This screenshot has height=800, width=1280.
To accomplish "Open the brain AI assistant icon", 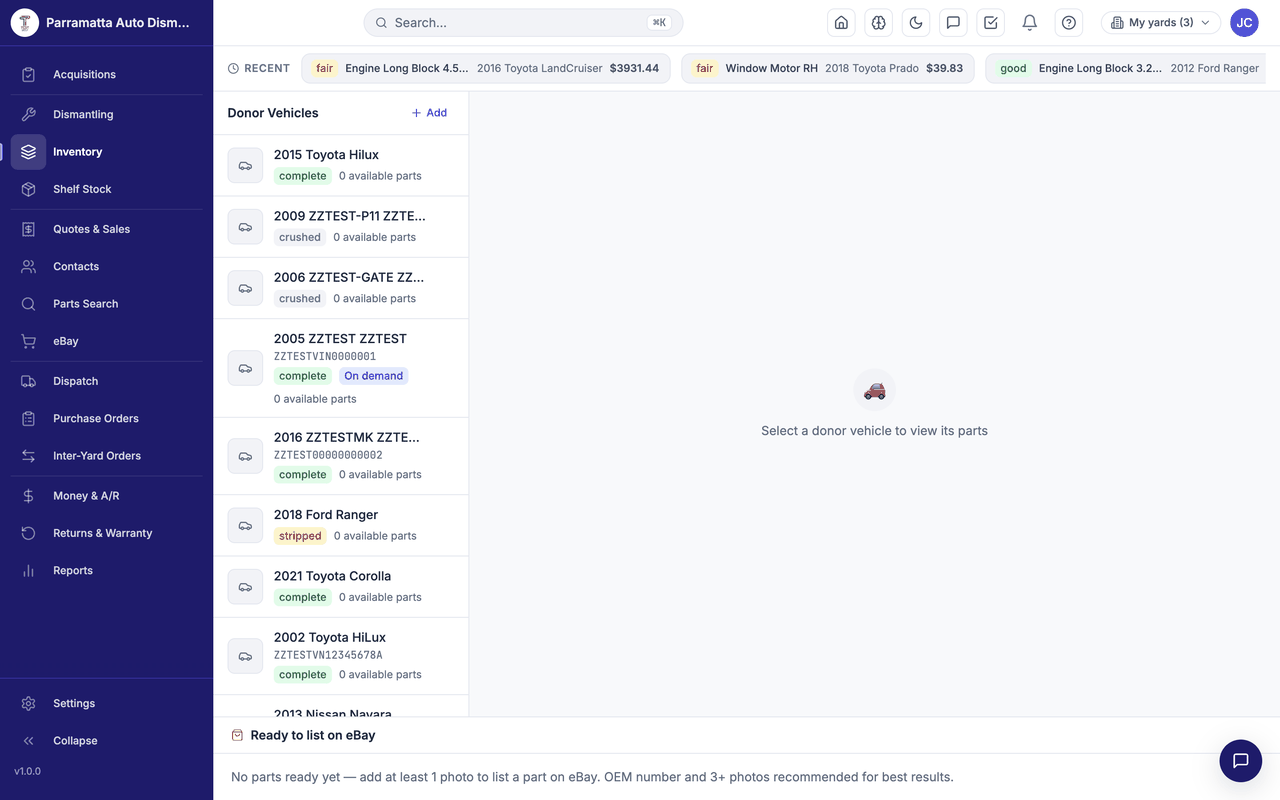I will pos(879,22).
